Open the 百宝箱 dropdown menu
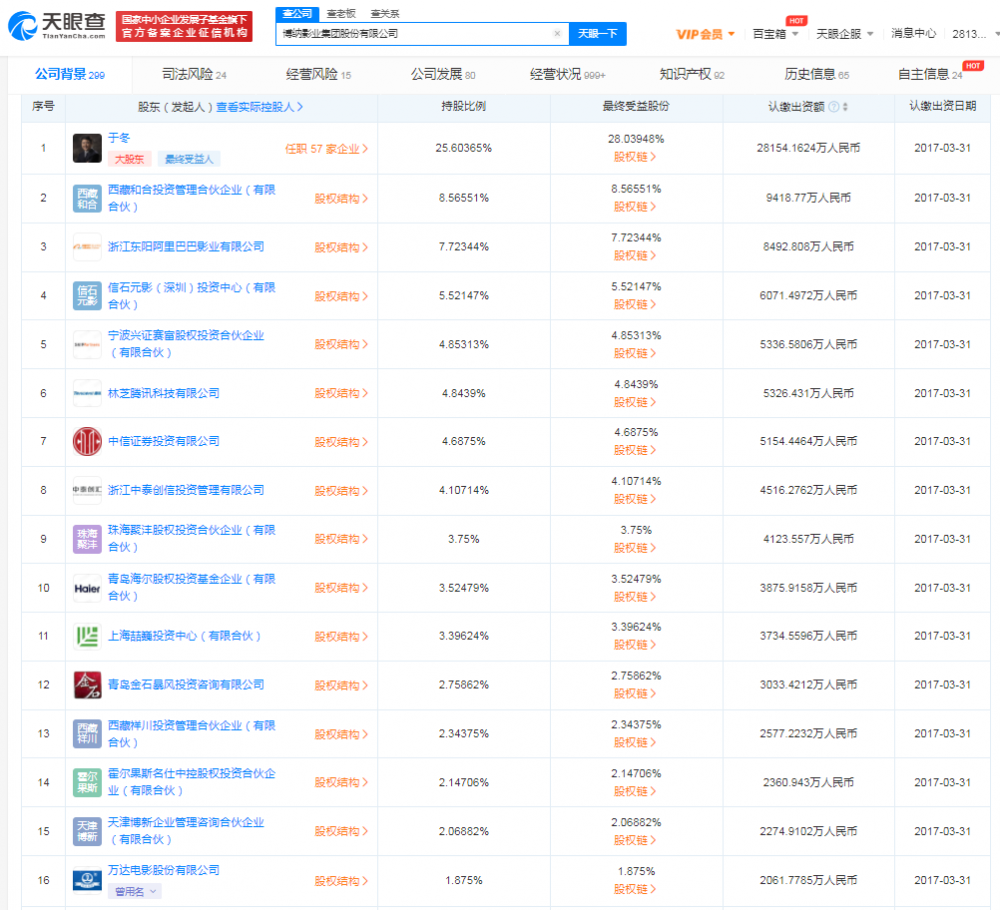1000x910 pixels. 776,34
